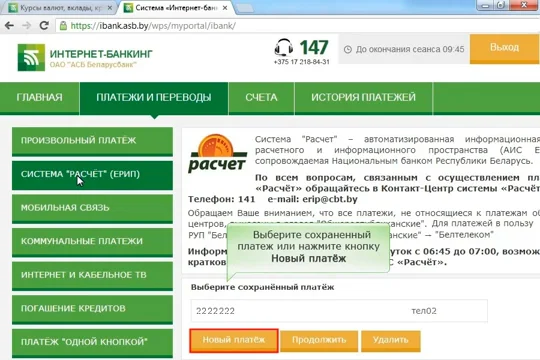Screen dimensions: 540x360
Task: Close the browser window
Action: point(524,5)
